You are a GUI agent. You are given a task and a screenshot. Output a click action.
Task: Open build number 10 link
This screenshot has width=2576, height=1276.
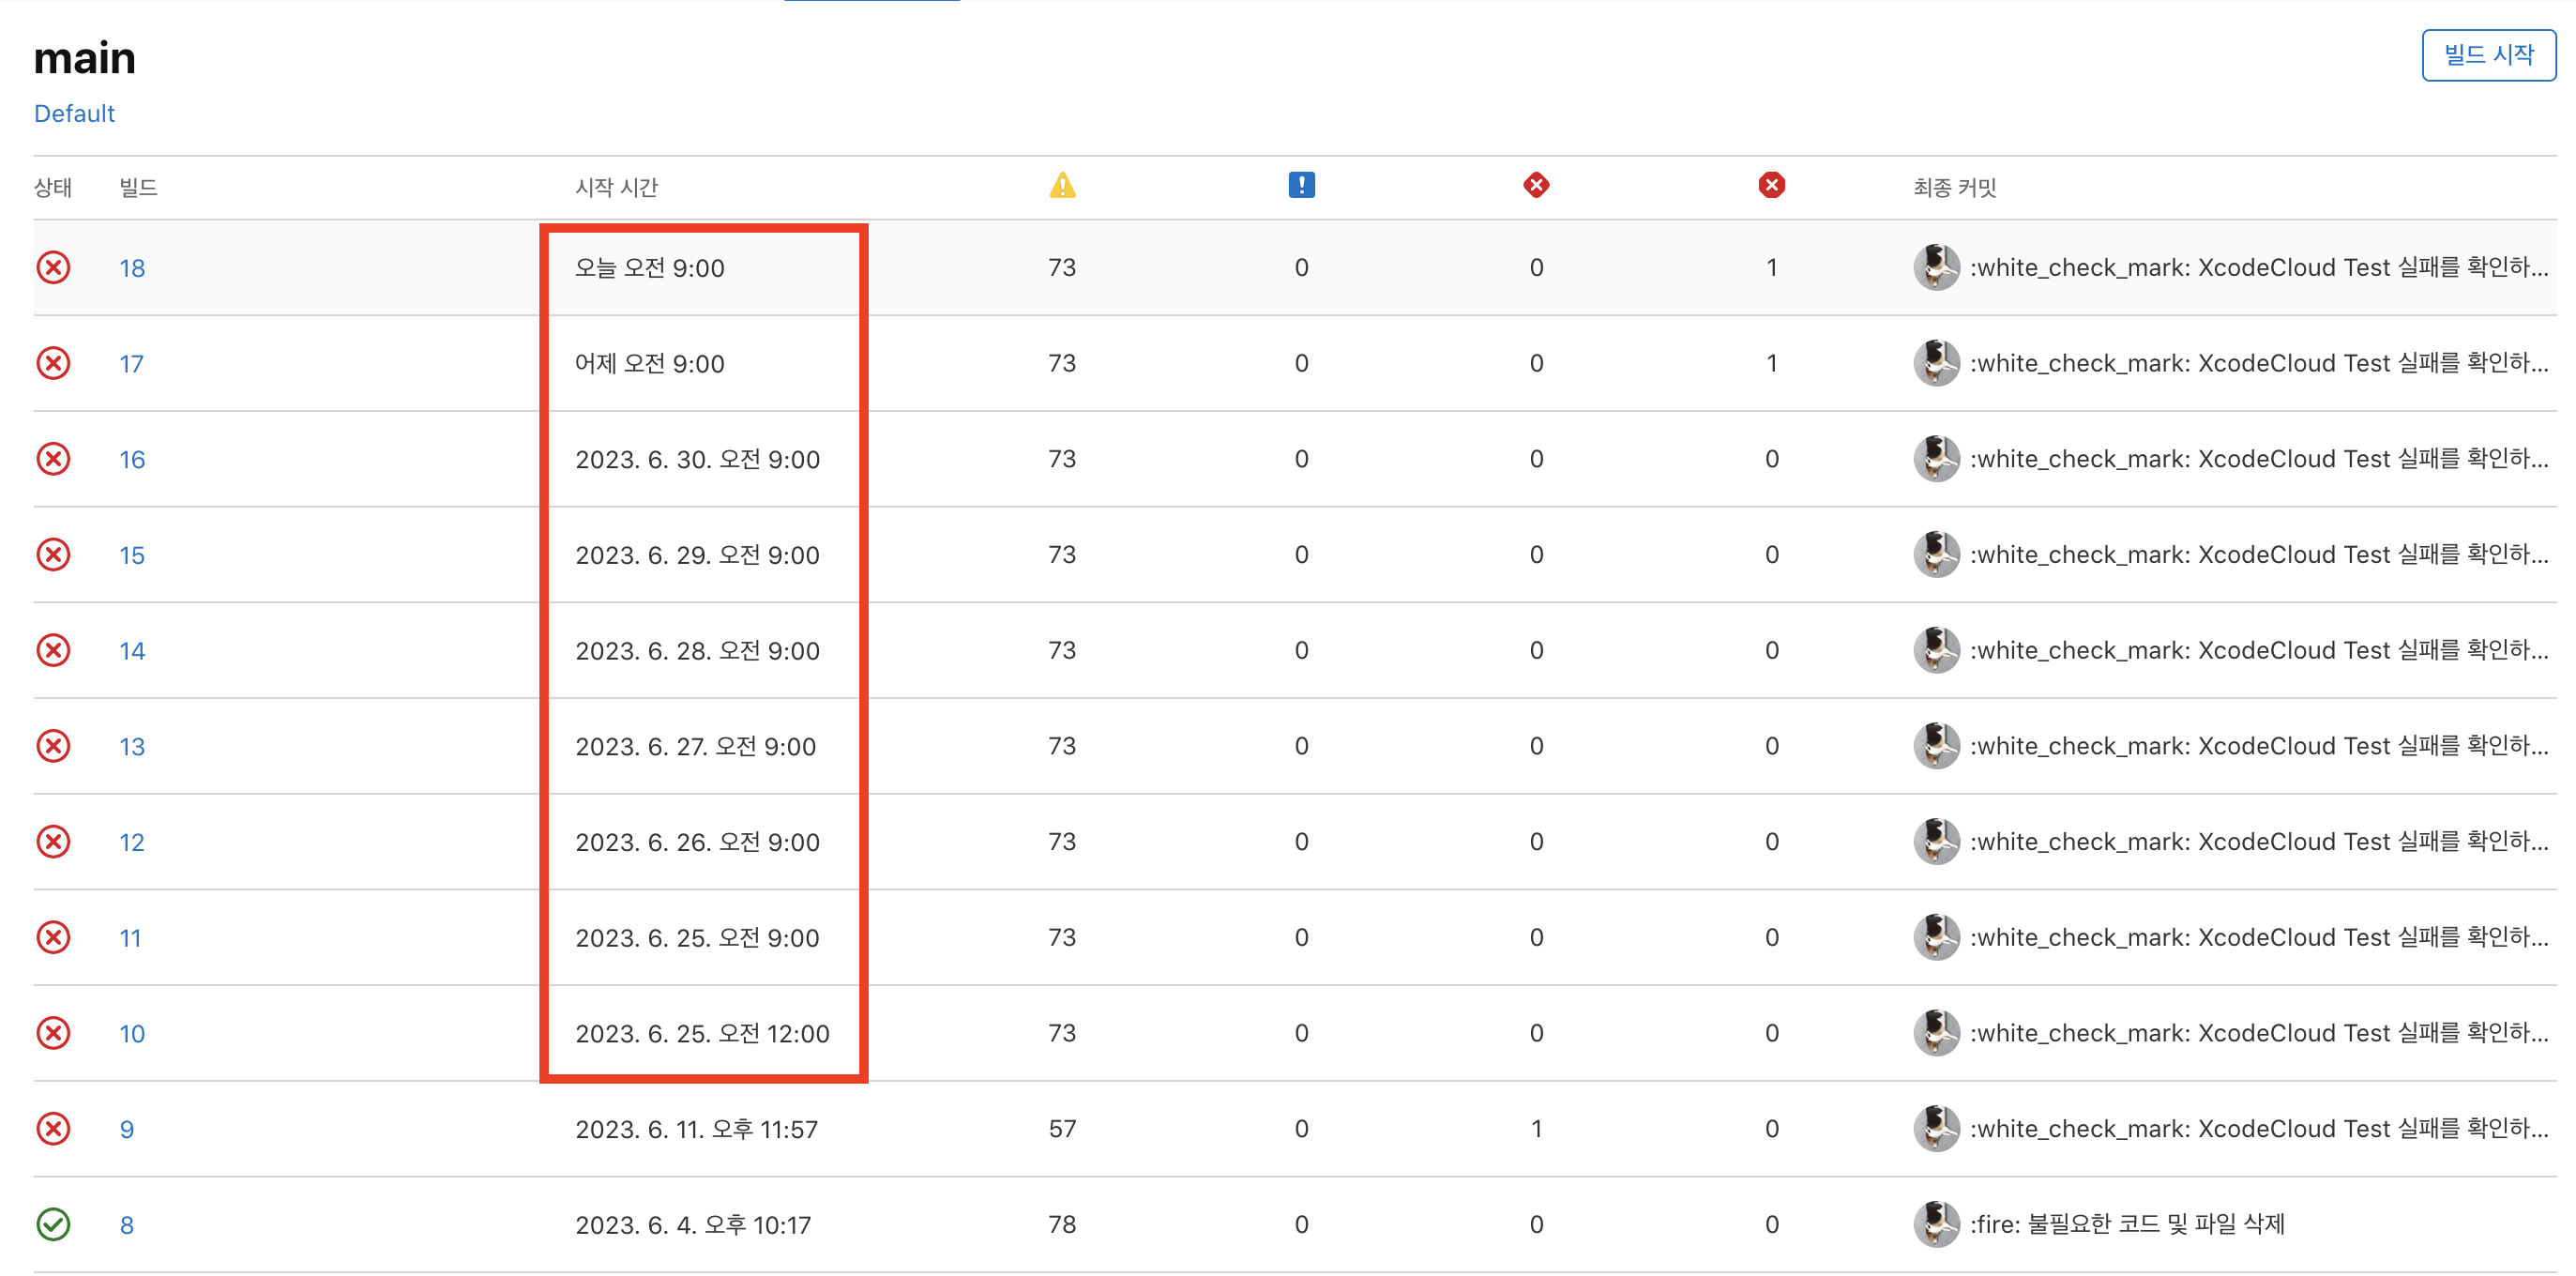tap(132, 1033)
